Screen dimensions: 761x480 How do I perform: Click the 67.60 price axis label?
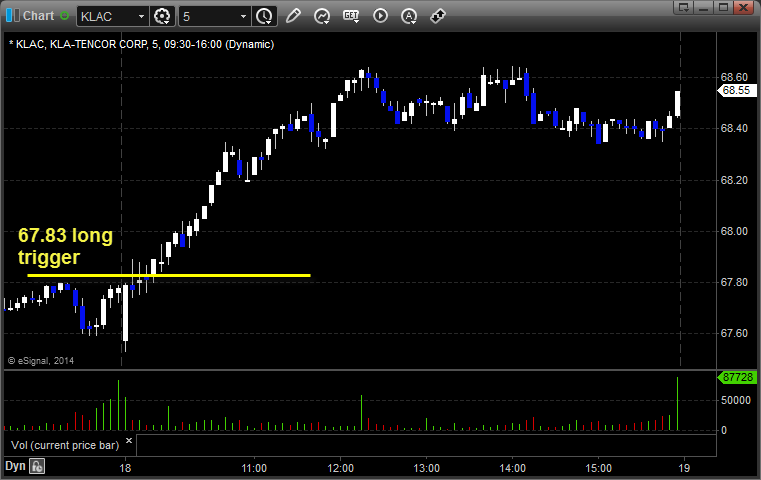click(734, 333)
